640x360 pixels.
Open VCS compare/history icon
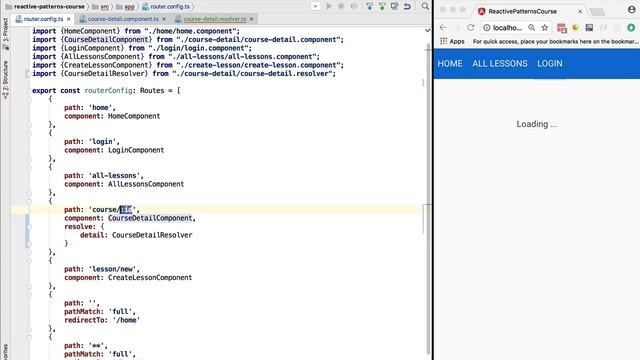coord(395,6)
